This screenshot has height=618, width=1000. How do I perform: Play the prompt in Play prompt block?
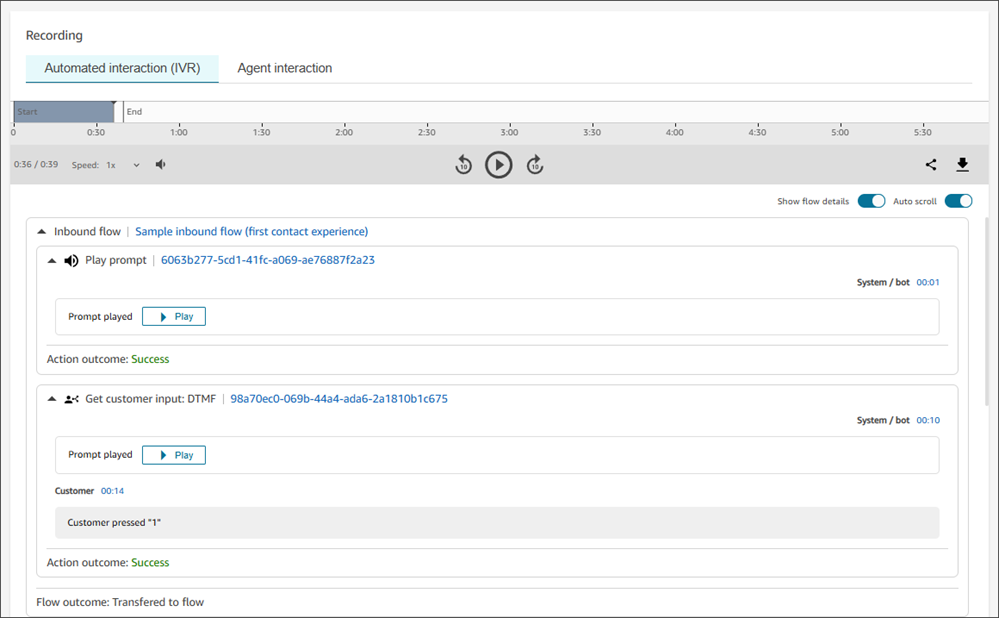click(x=174, y=317)
